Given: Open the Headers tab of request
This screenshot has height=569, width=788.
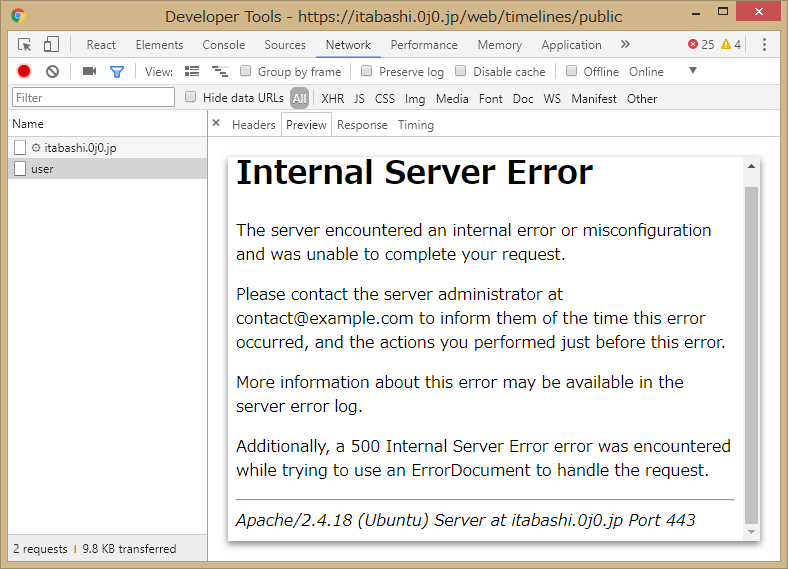Looking at the screenshot, I should (253, 125).
